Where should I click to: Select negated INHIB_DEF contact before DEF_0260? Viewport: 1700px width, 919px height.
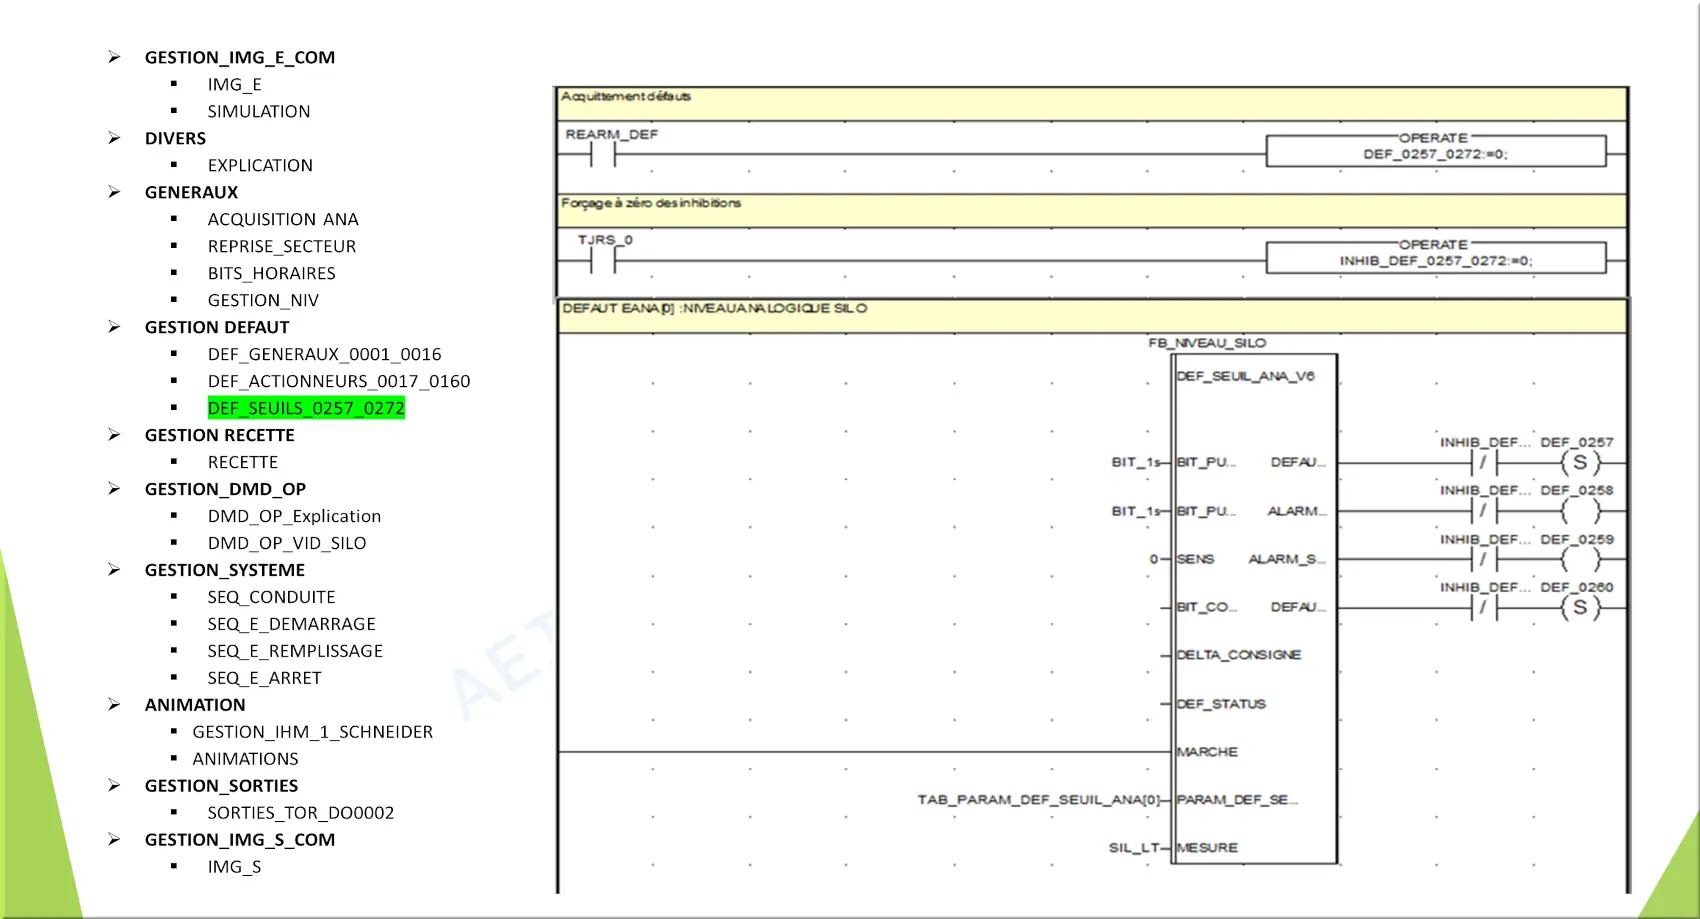click(x=1484, y=607)
